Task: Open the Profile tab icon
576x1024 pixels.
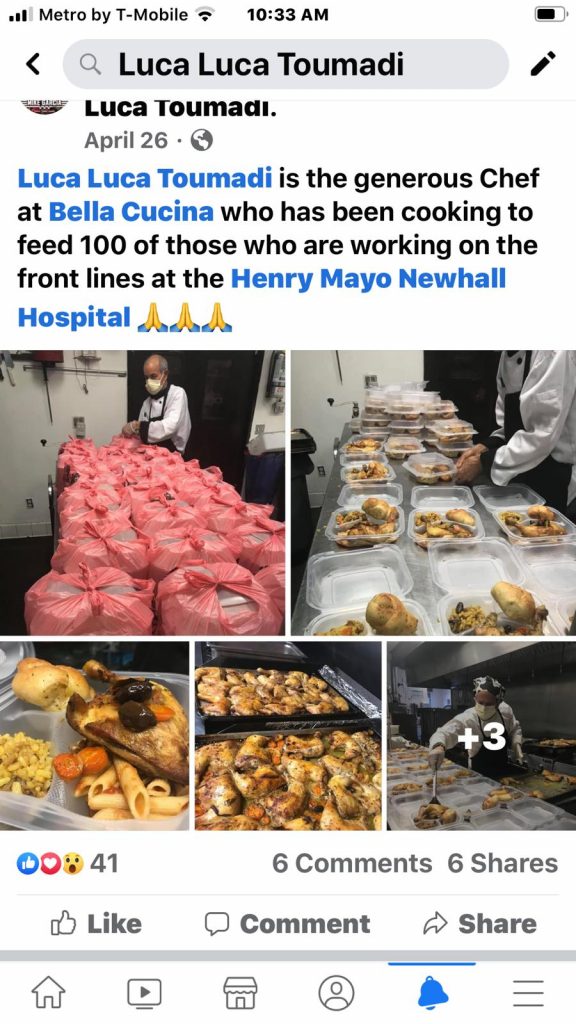Action: (x=336, y=992)
